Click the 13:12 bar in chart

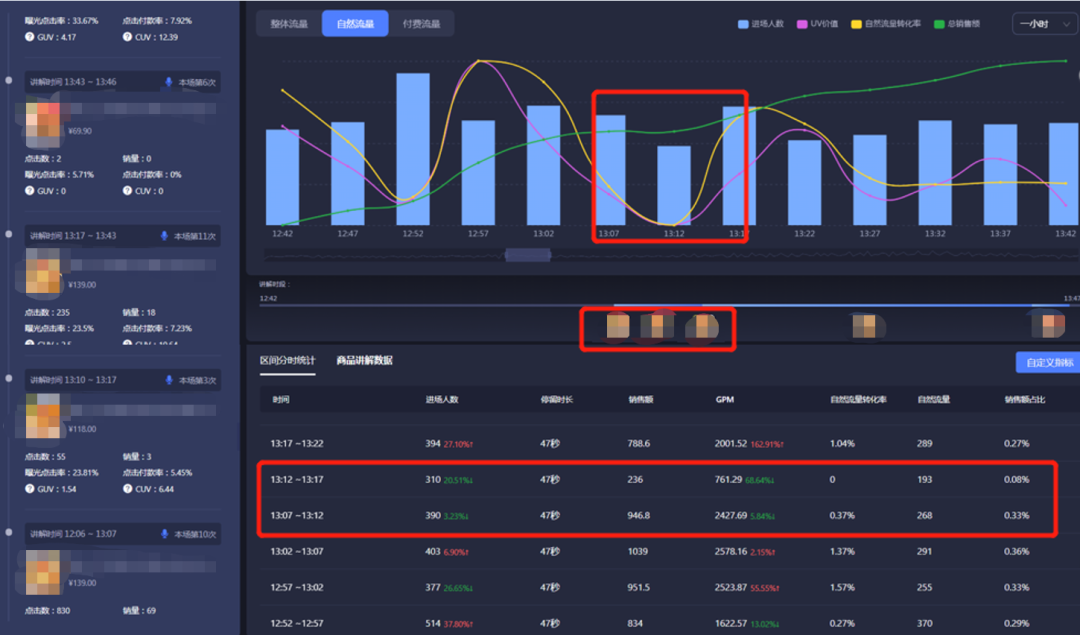tap(673, 185)
